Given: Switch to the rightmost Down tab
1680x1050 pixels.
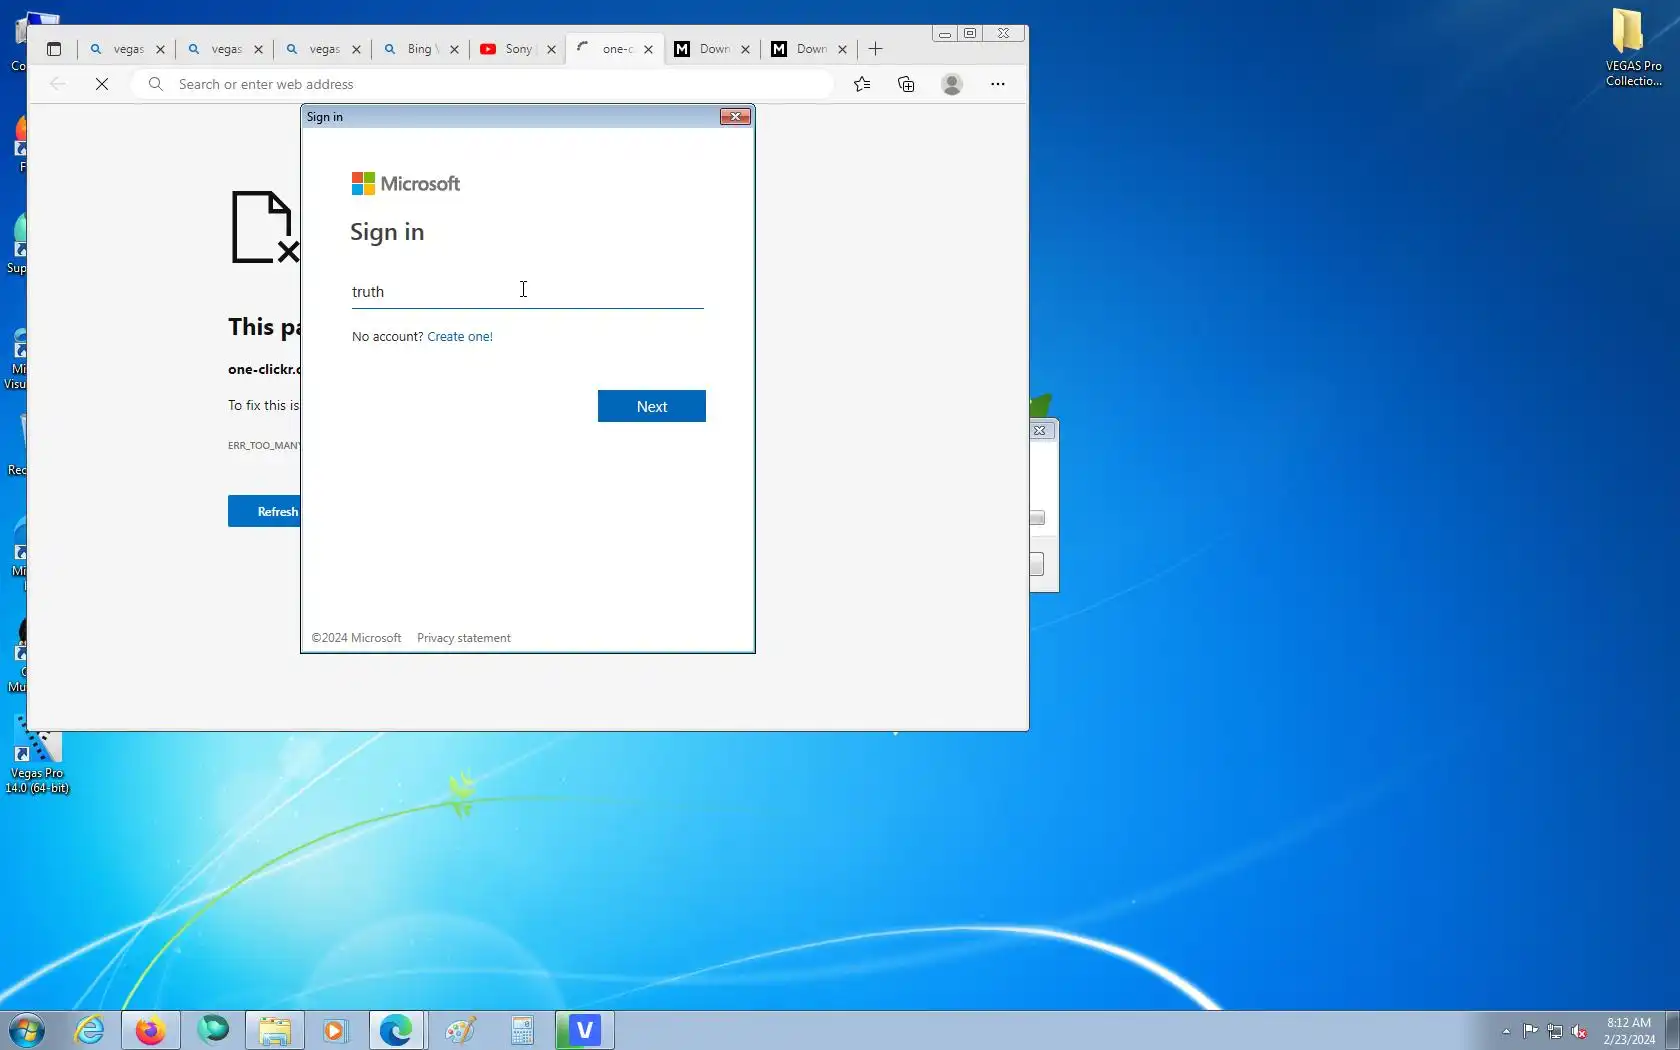Looking at the screenshot, I should [x=810, y=49].
